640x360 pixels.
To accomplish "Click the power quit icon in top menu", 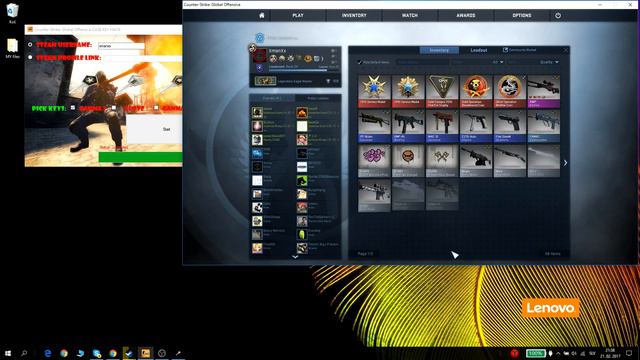I will (558, 16).
